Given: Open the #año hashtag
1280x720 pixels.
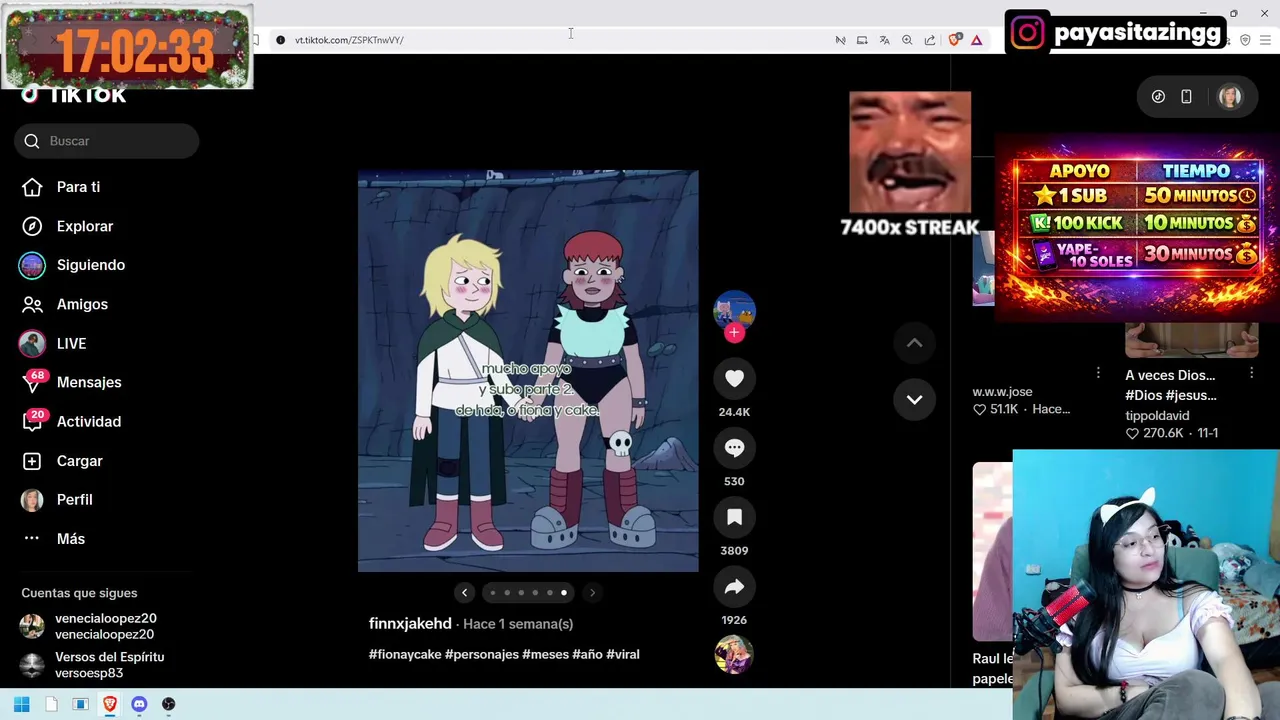Looking at the screenshot, I should point(587,654).
